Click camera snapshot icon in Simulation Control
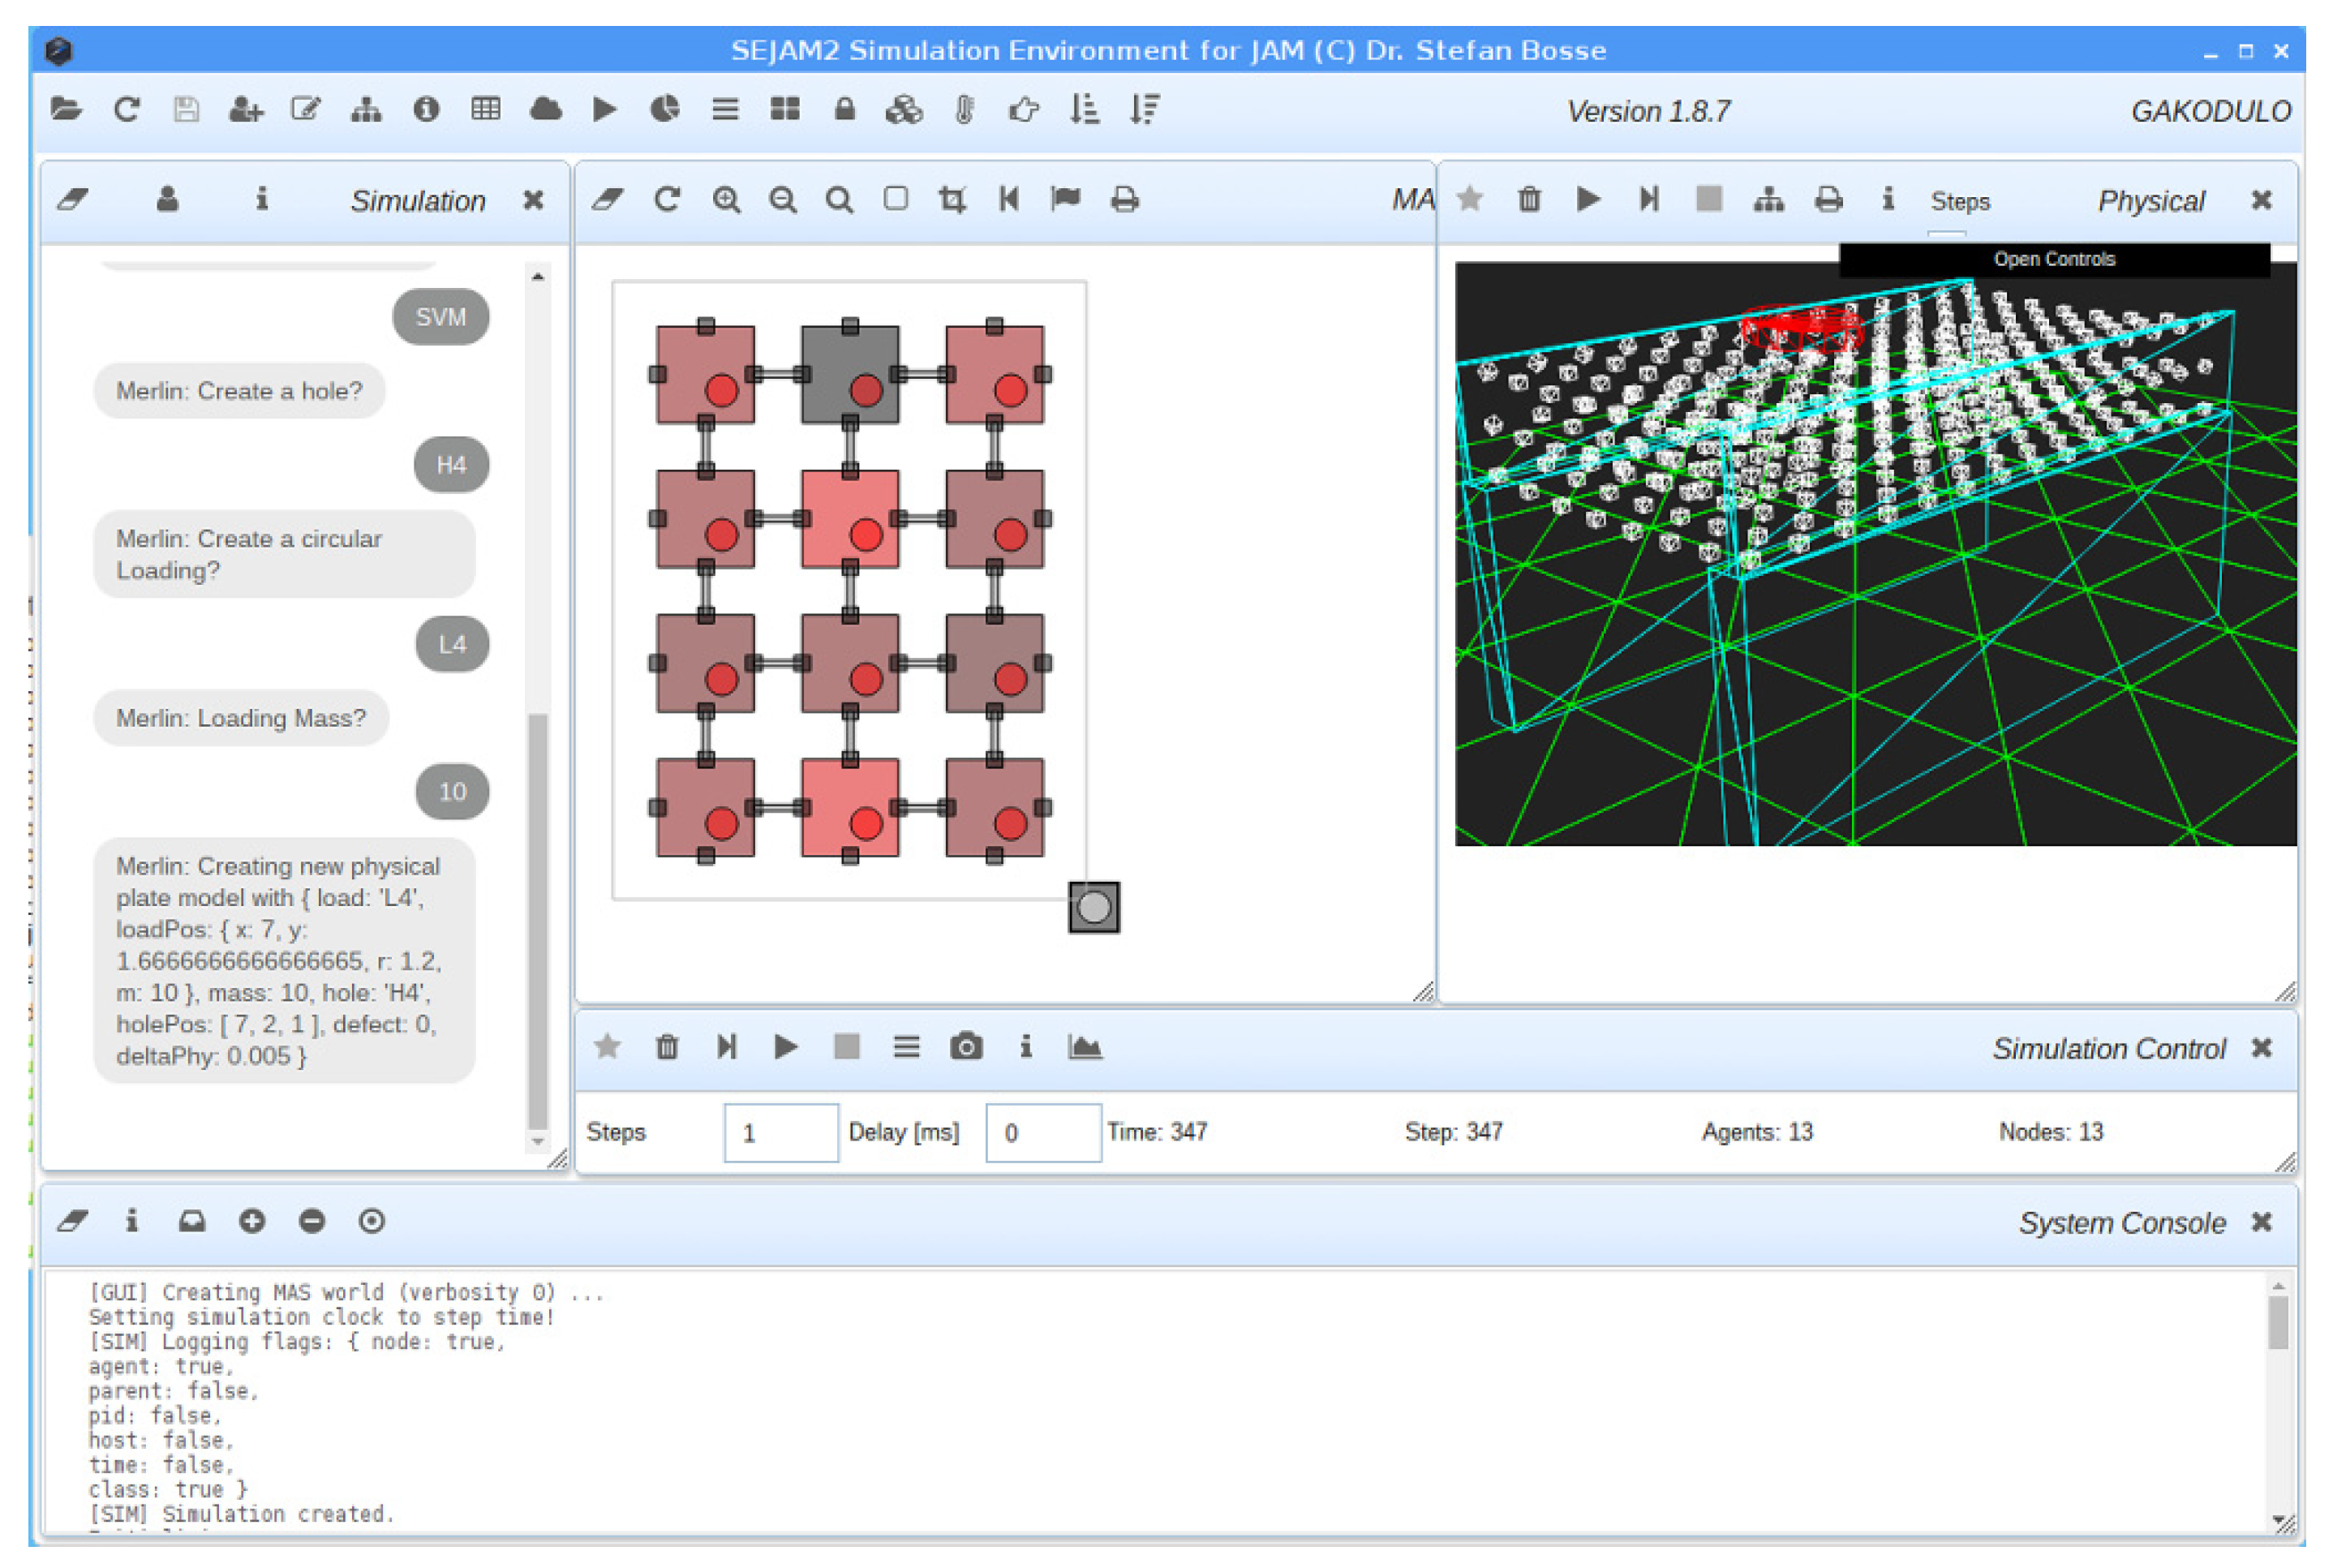2333x1568 pixels. tap(965, 1047)
